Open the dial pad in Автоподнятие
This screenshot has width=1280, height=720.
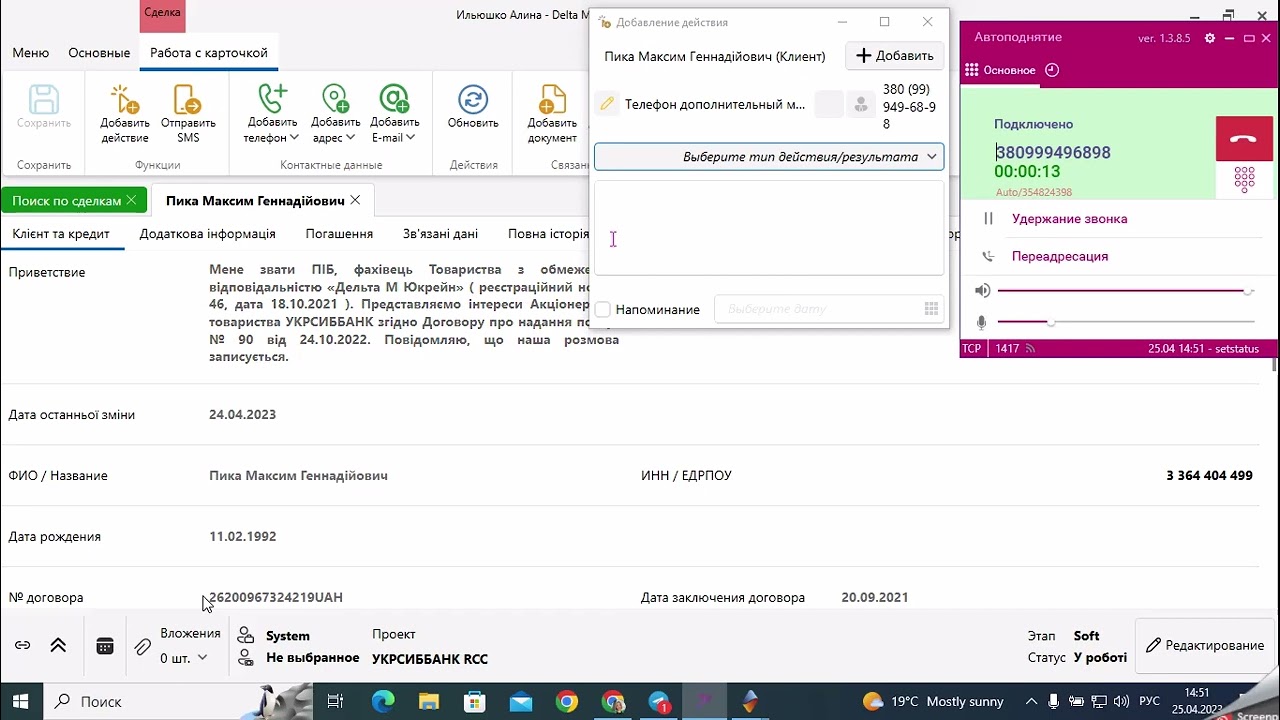pyautogui.click(x=1244, y=179)
